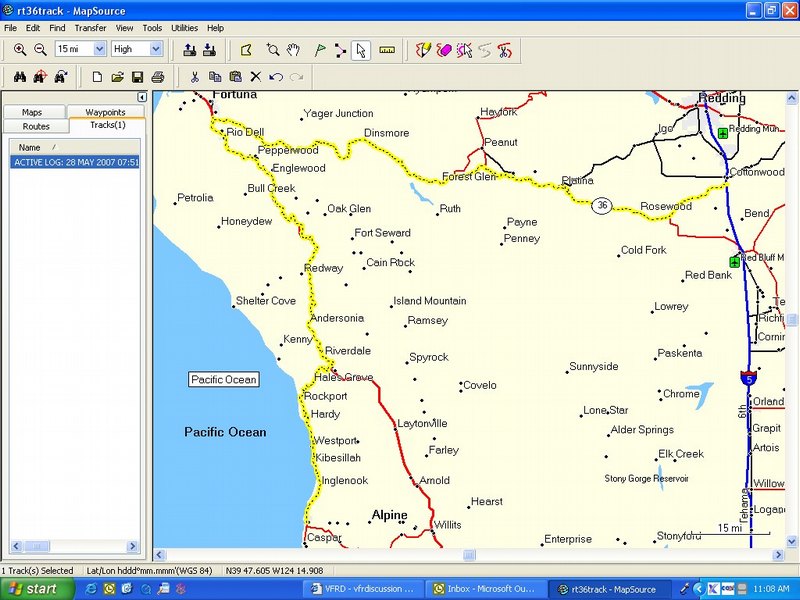Toggle the Selection arrow tool
The width and height of the screenshot is (800, 600).
(x=361, y=49)
